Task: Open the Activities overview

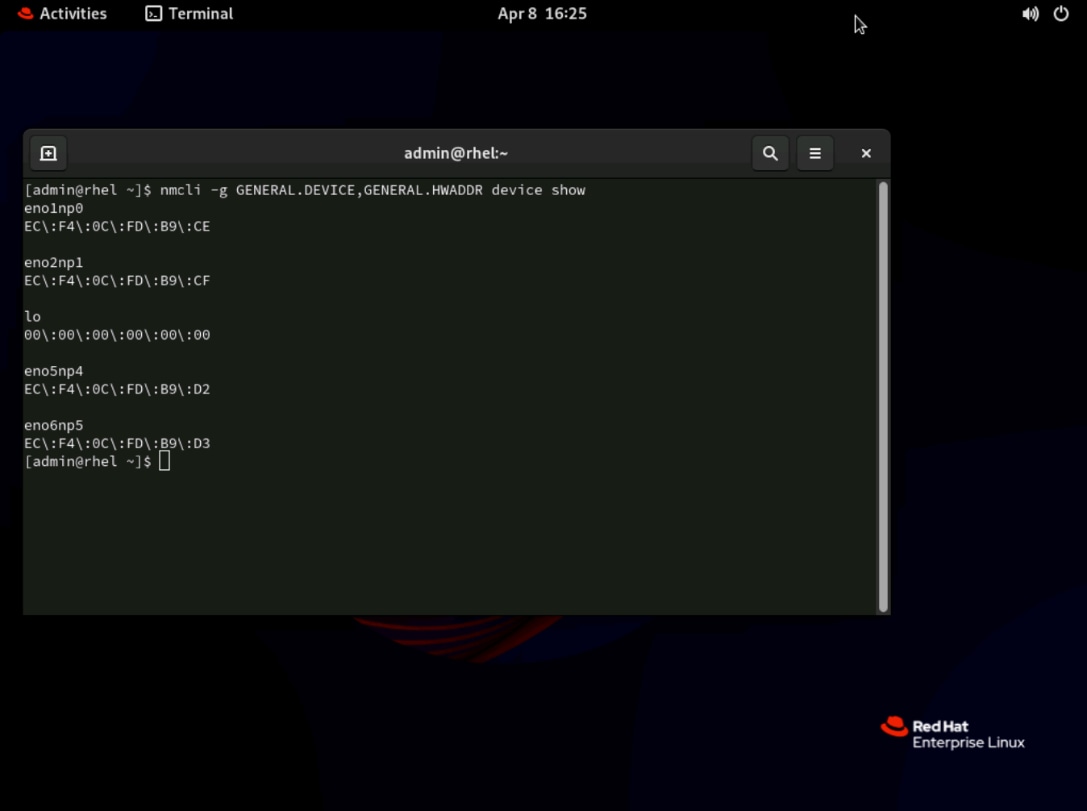Action: (x=62, y=13)
